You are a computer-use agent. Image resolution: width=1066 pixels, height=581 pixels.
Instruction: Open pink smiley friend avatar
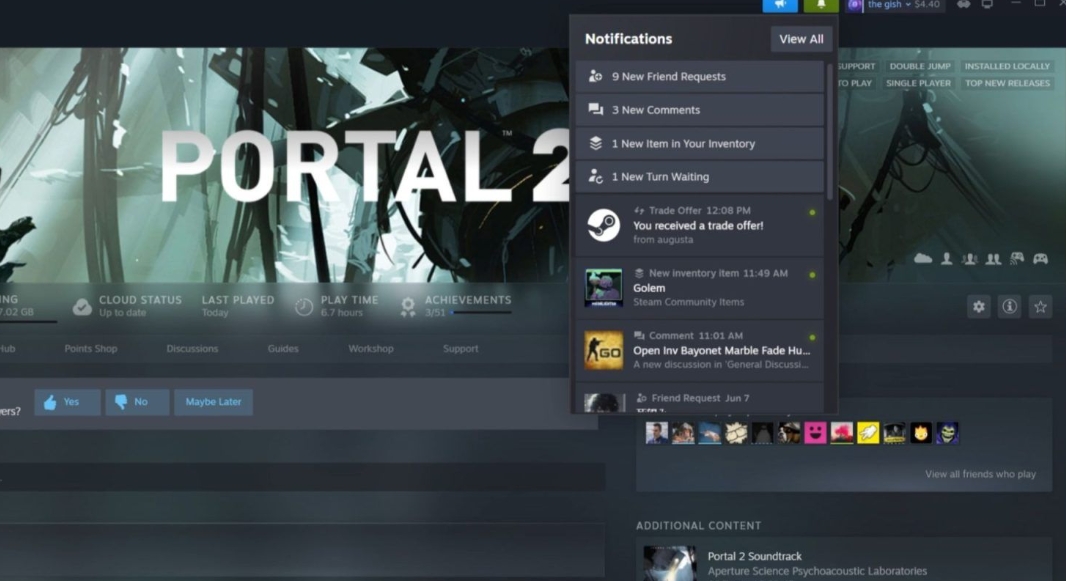pos(815,433)
